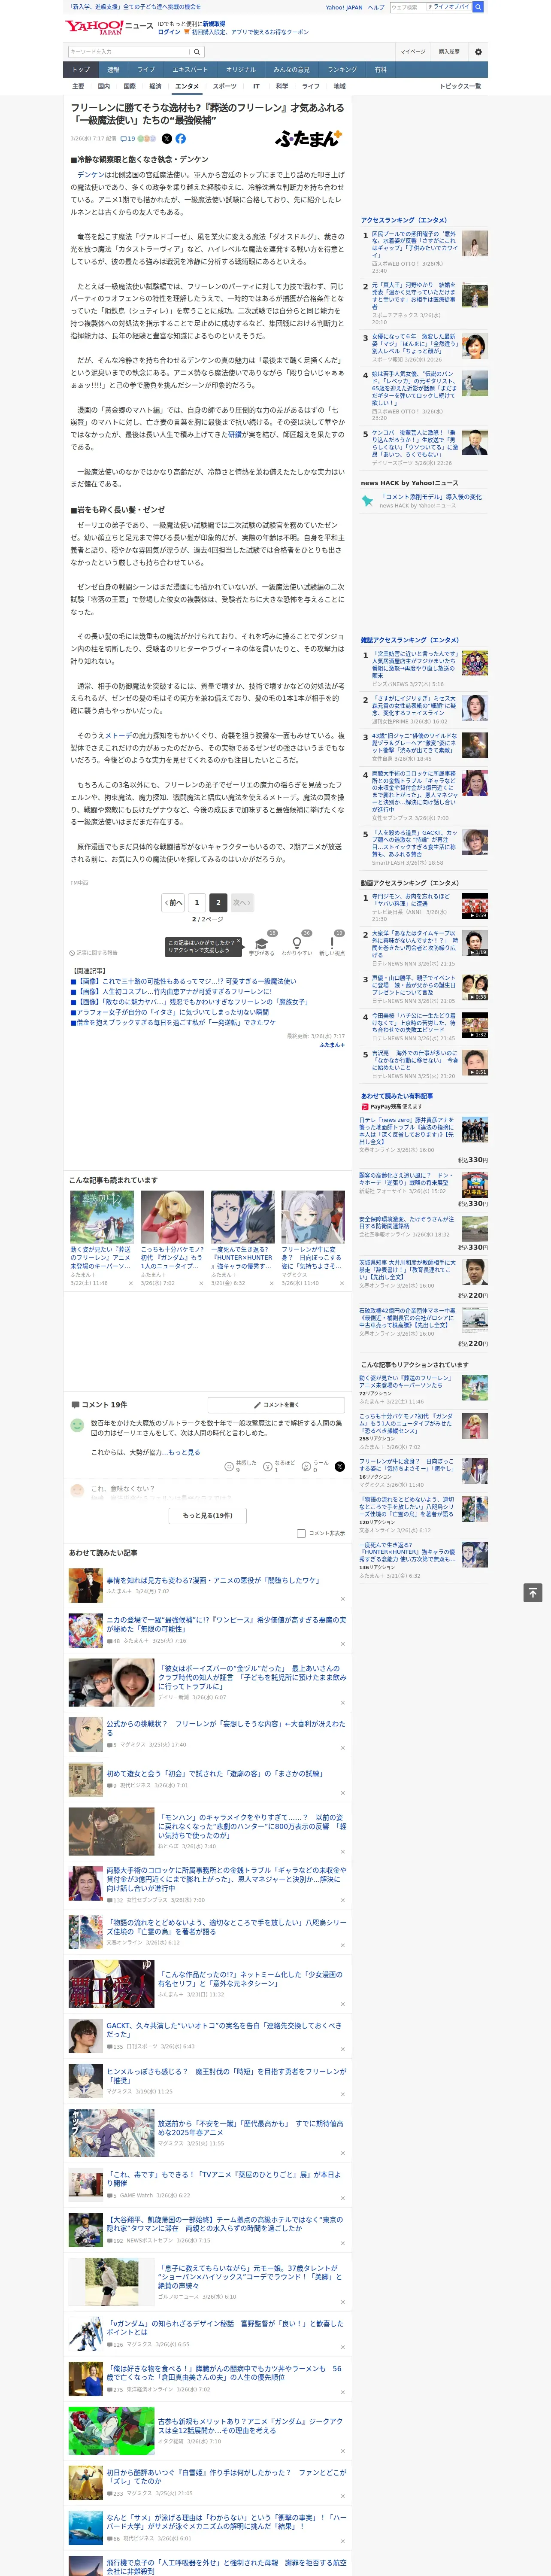Open the ライブ navigation tab

click(x=146, y=70)
